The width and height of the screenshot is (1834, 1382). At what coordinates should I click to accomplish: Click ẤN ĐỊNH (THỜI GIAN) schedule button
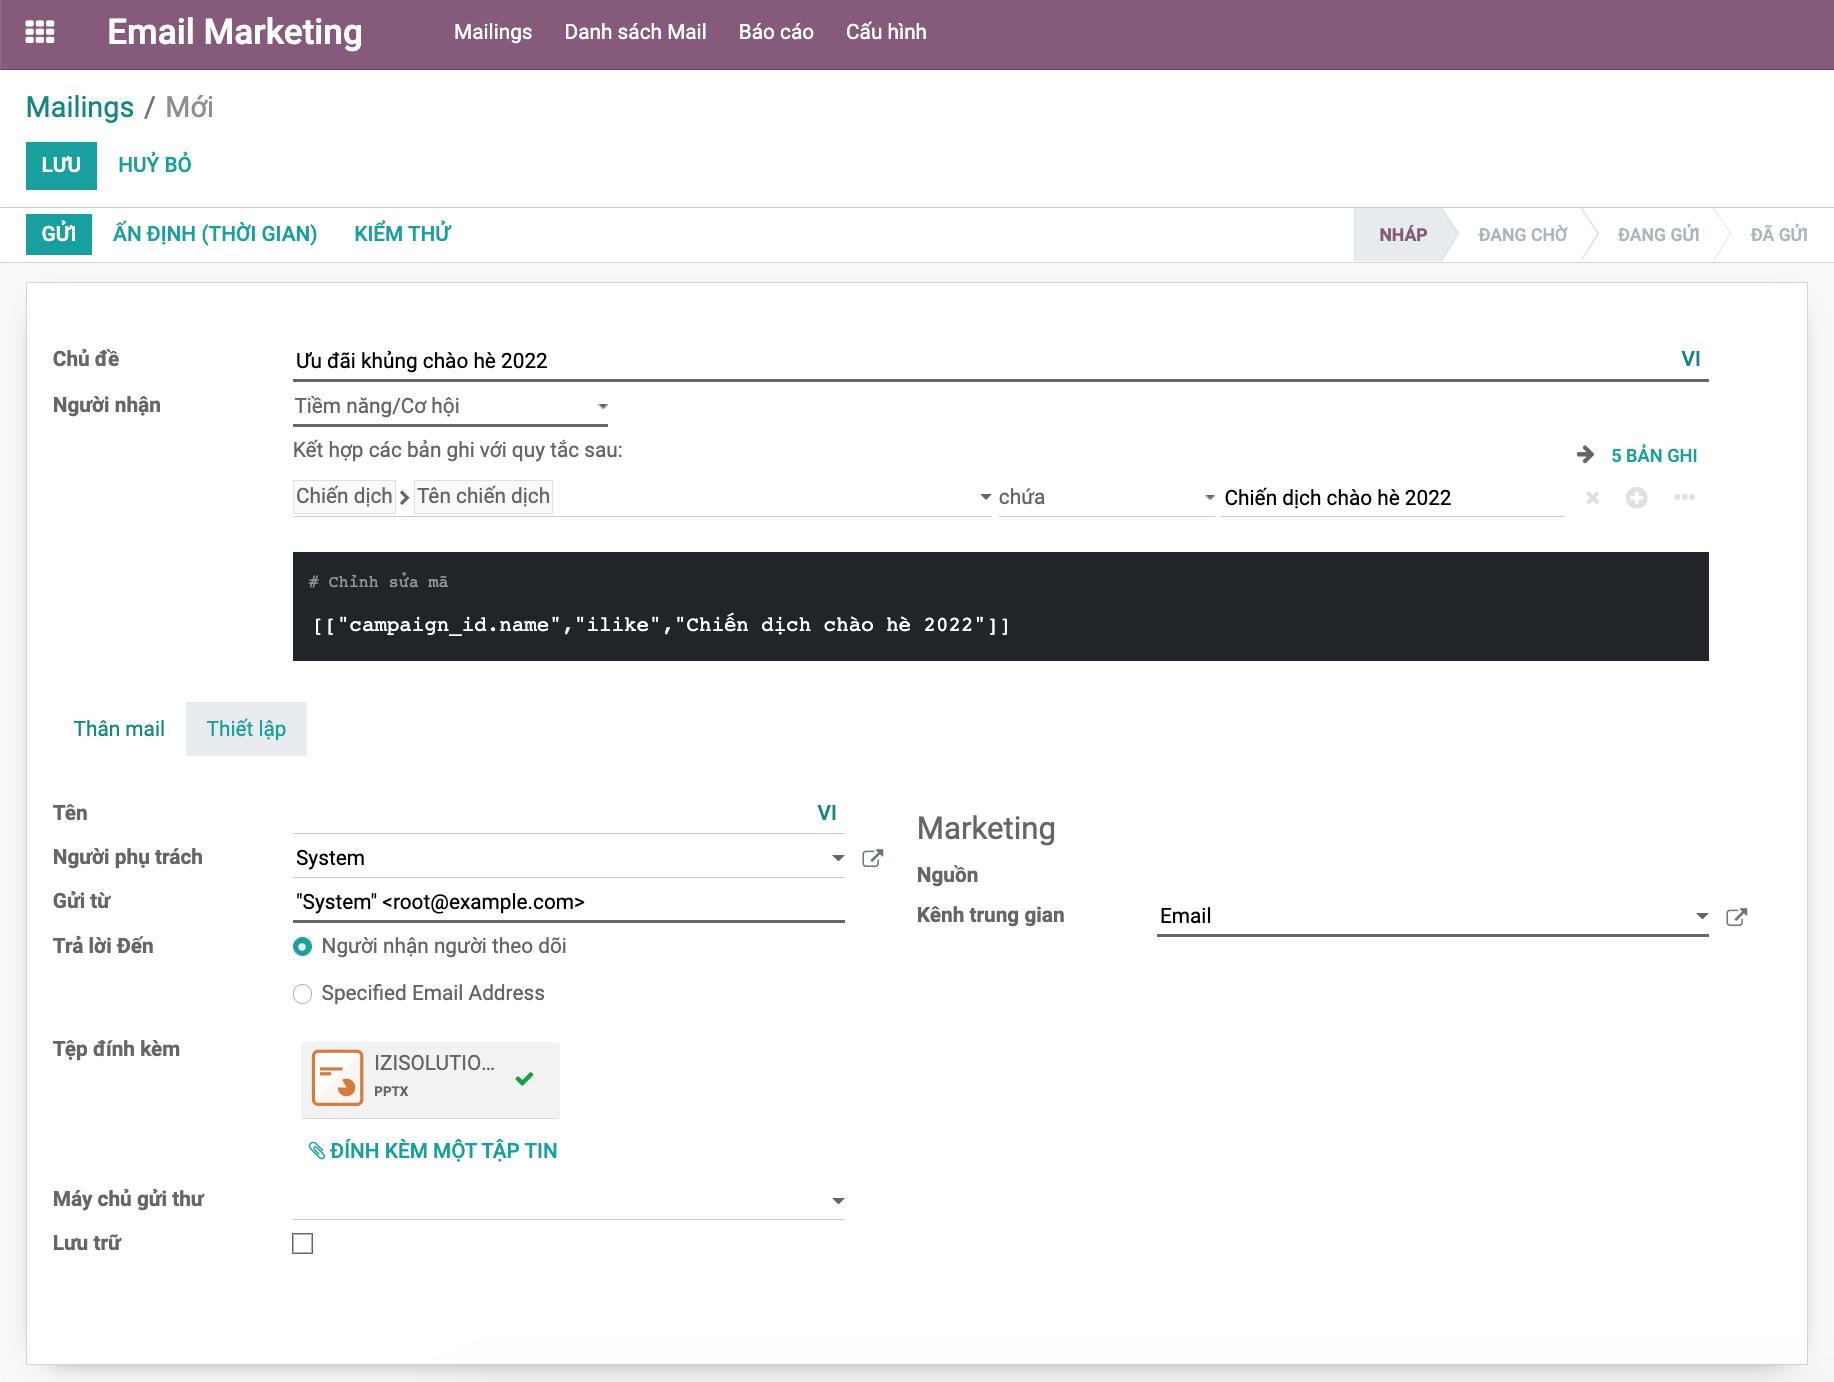215,234
